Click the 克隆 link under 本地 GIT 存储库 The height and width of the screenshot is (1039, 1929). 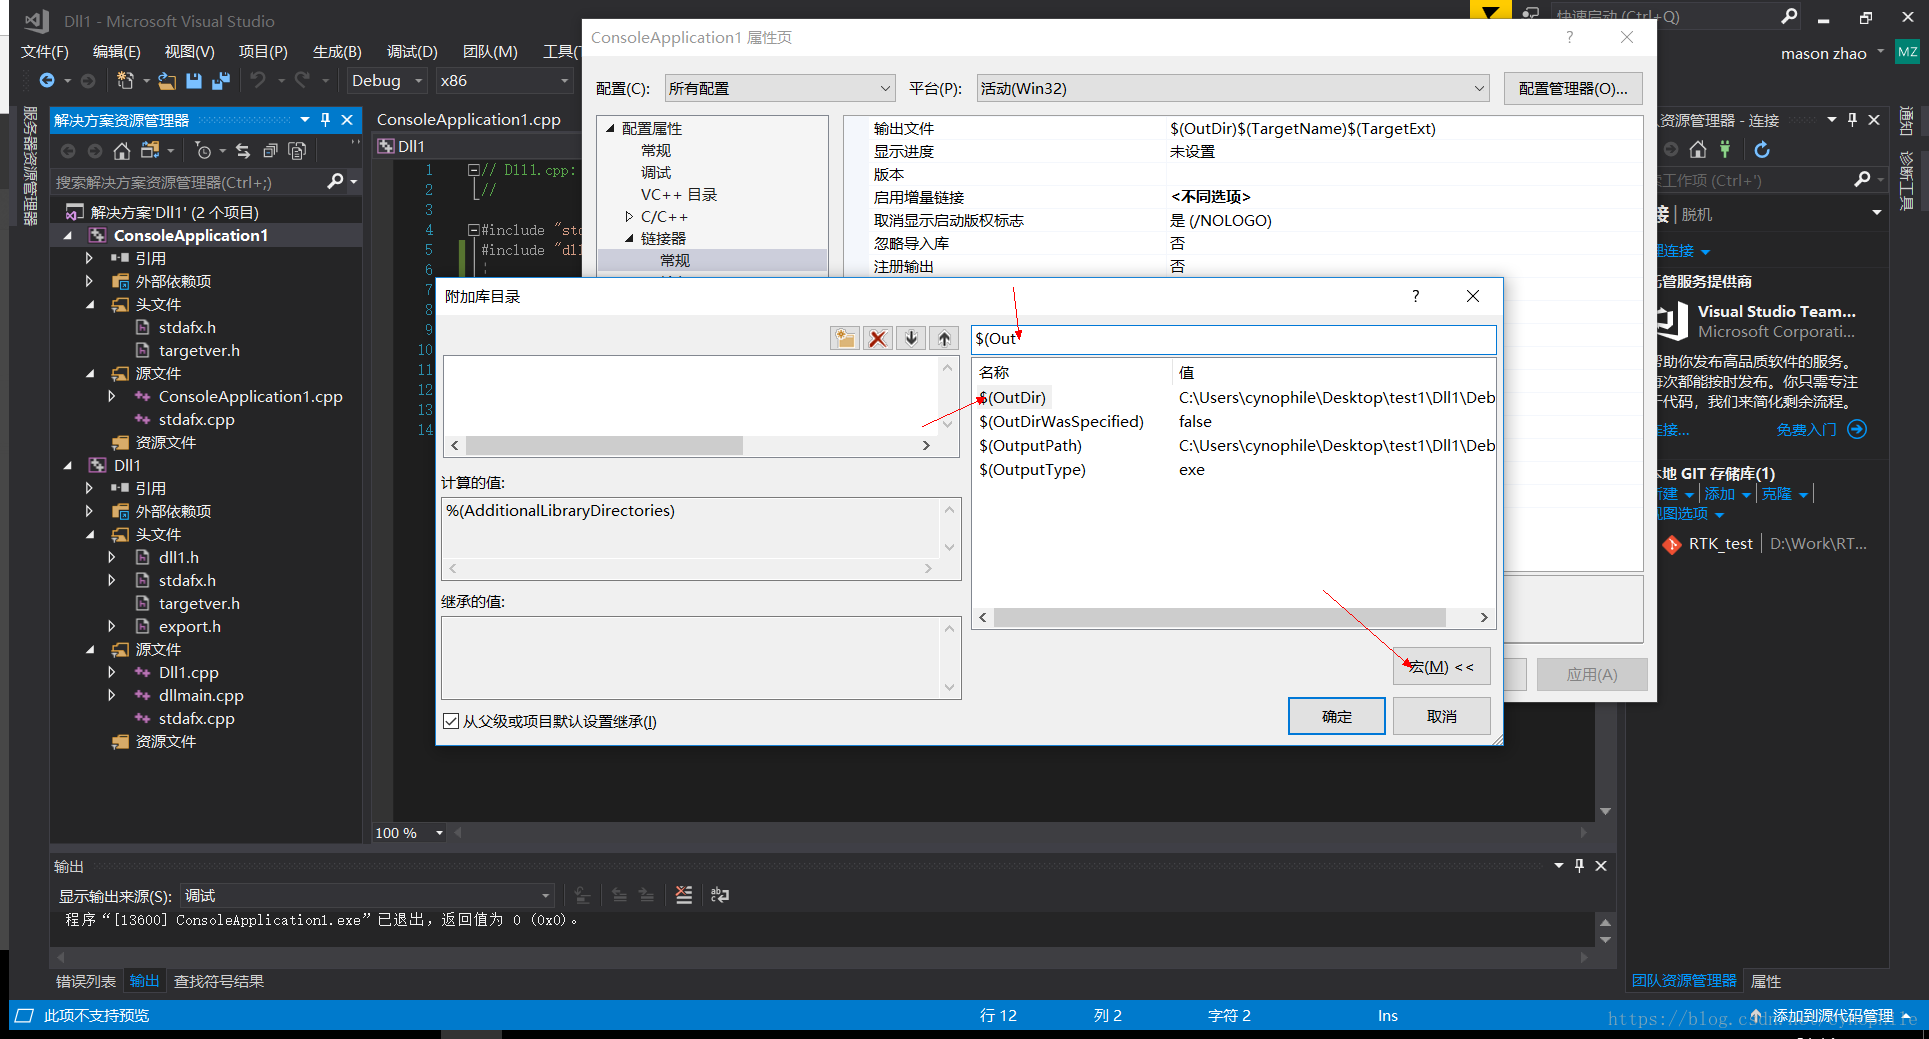1776,494
